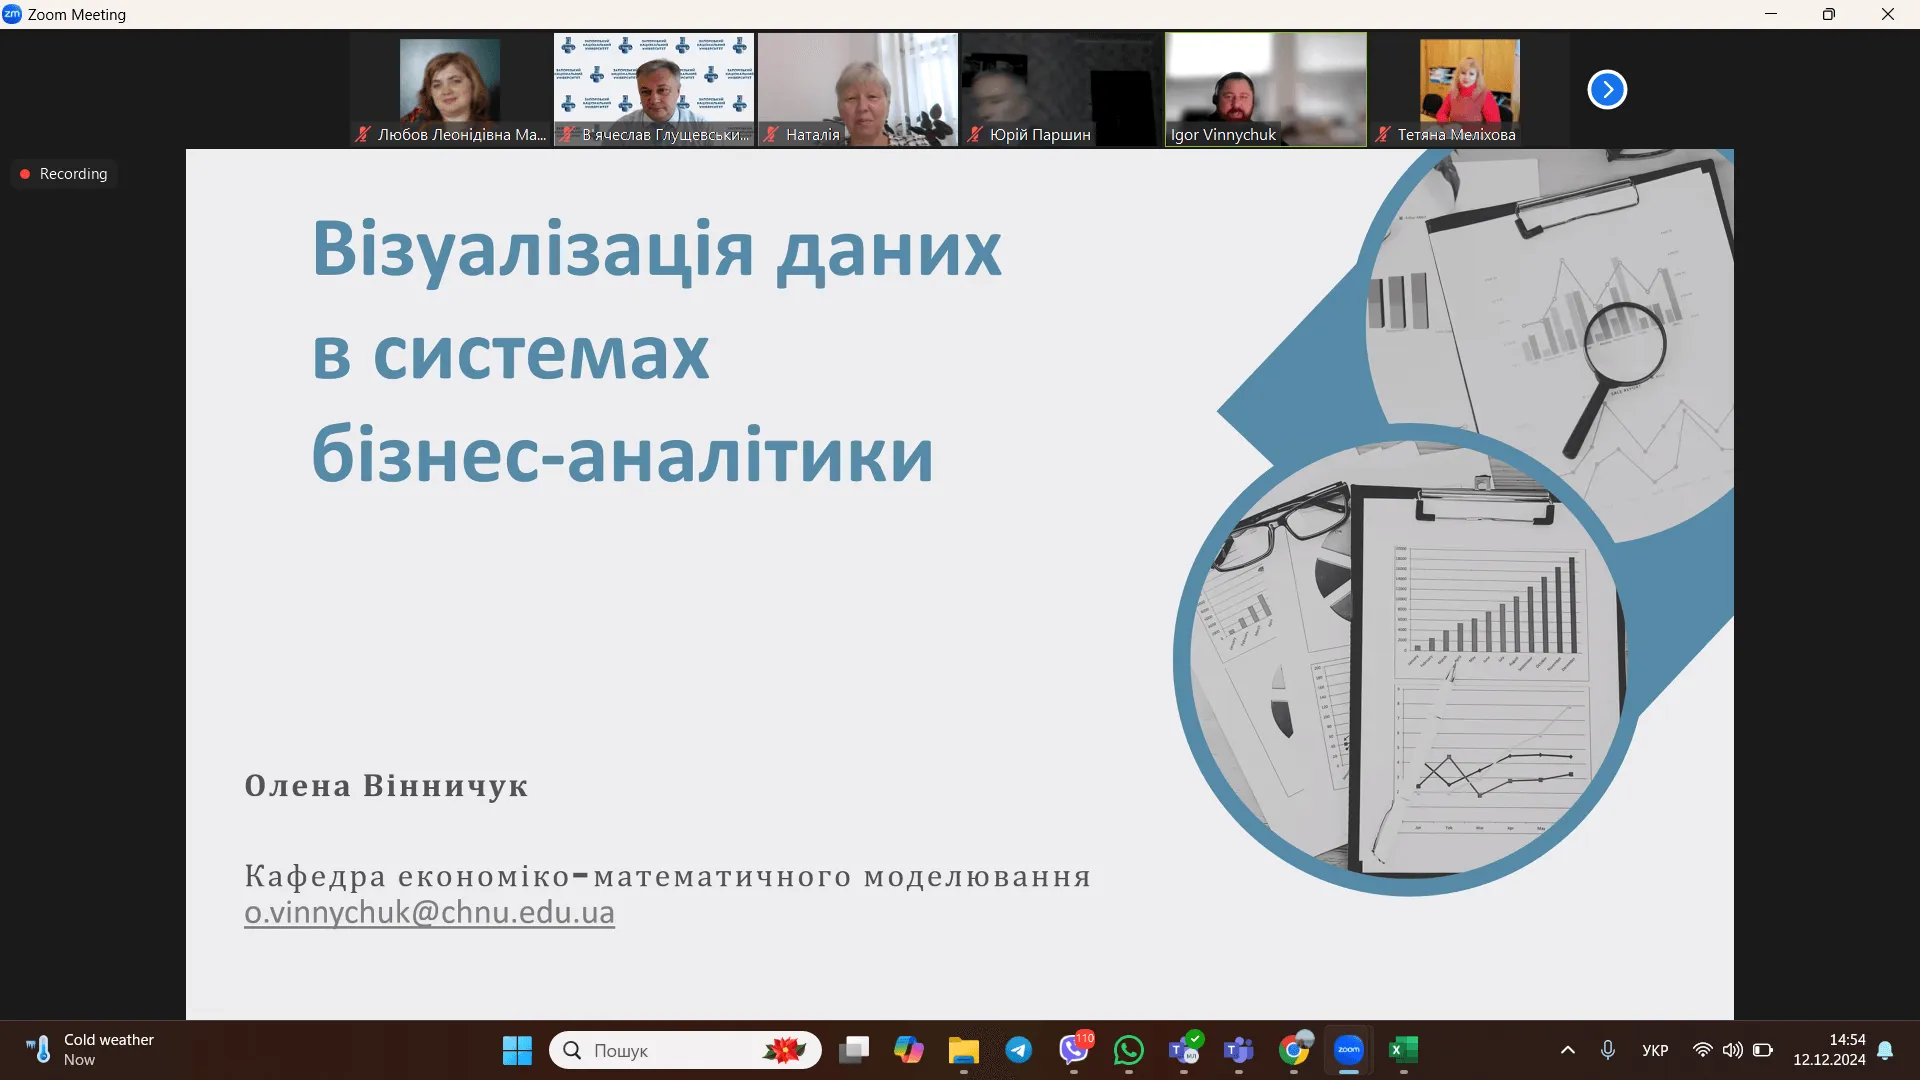The width and height of the screenshot is (1920, 1080).
Task: Open volume control in tray
Action: coord(1733,1050)
